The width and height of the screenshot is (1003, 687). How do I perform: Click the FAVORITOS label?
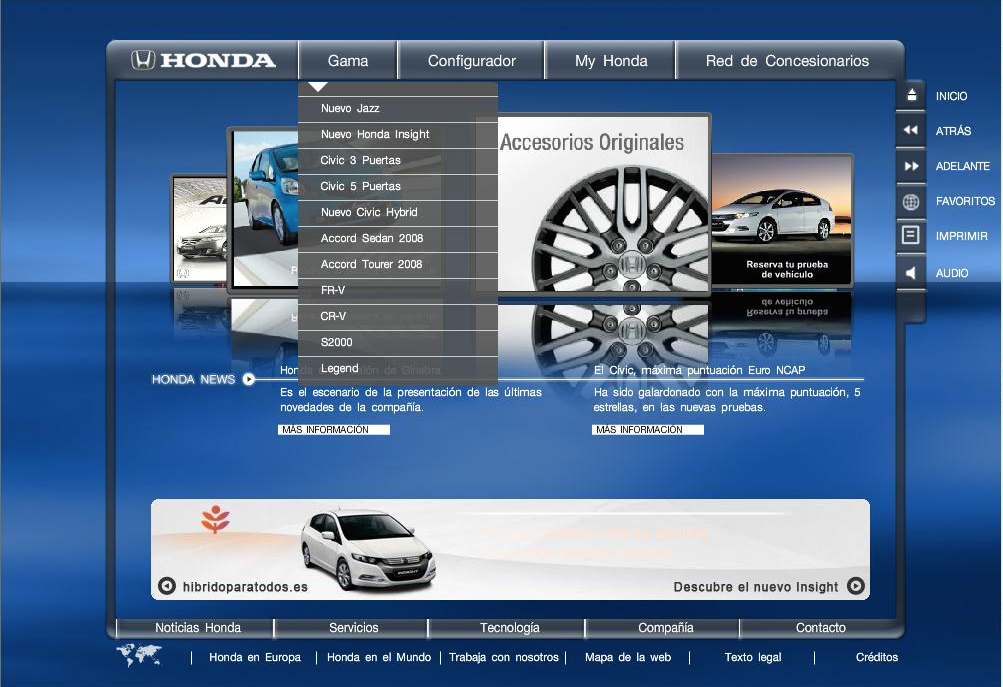coord(965,201)
